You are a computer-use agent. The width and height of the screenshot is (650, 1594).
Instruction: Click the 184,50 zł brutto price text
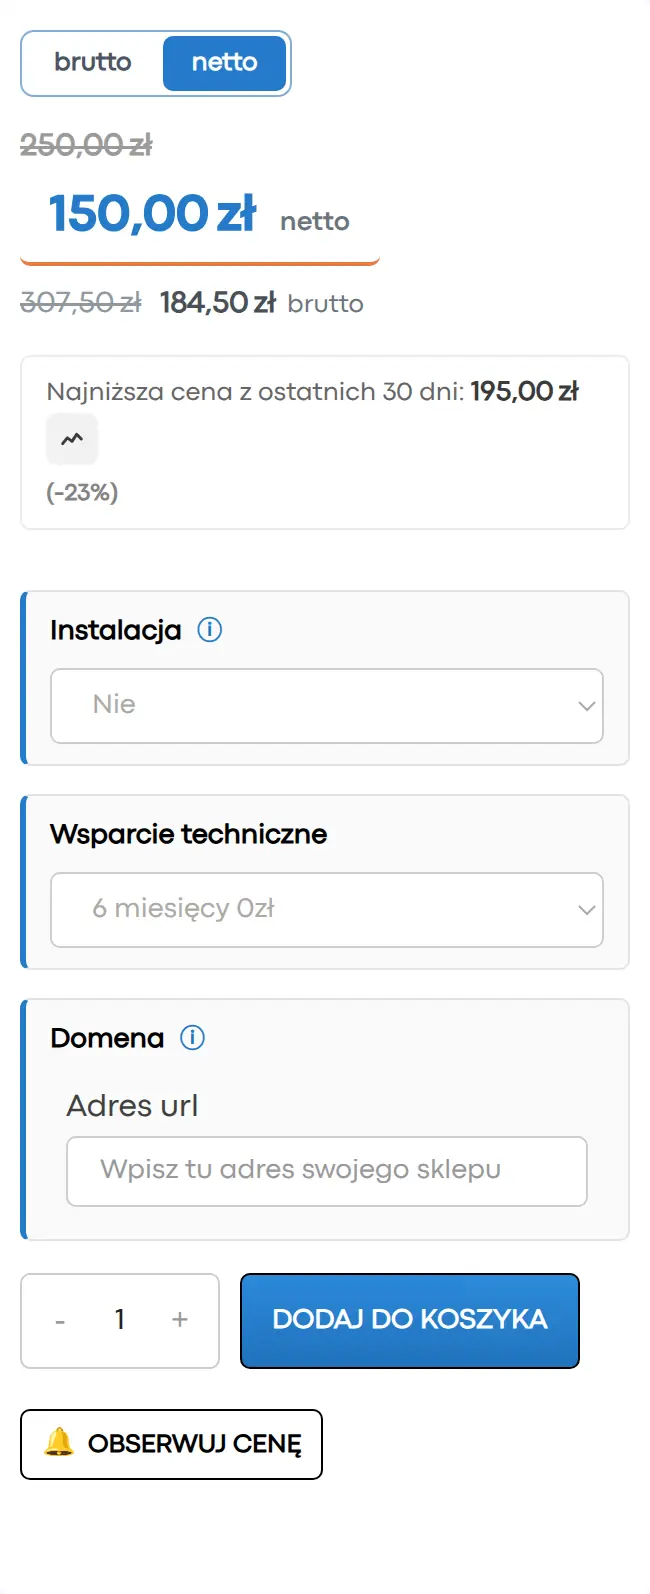click(x=261, y=303)
